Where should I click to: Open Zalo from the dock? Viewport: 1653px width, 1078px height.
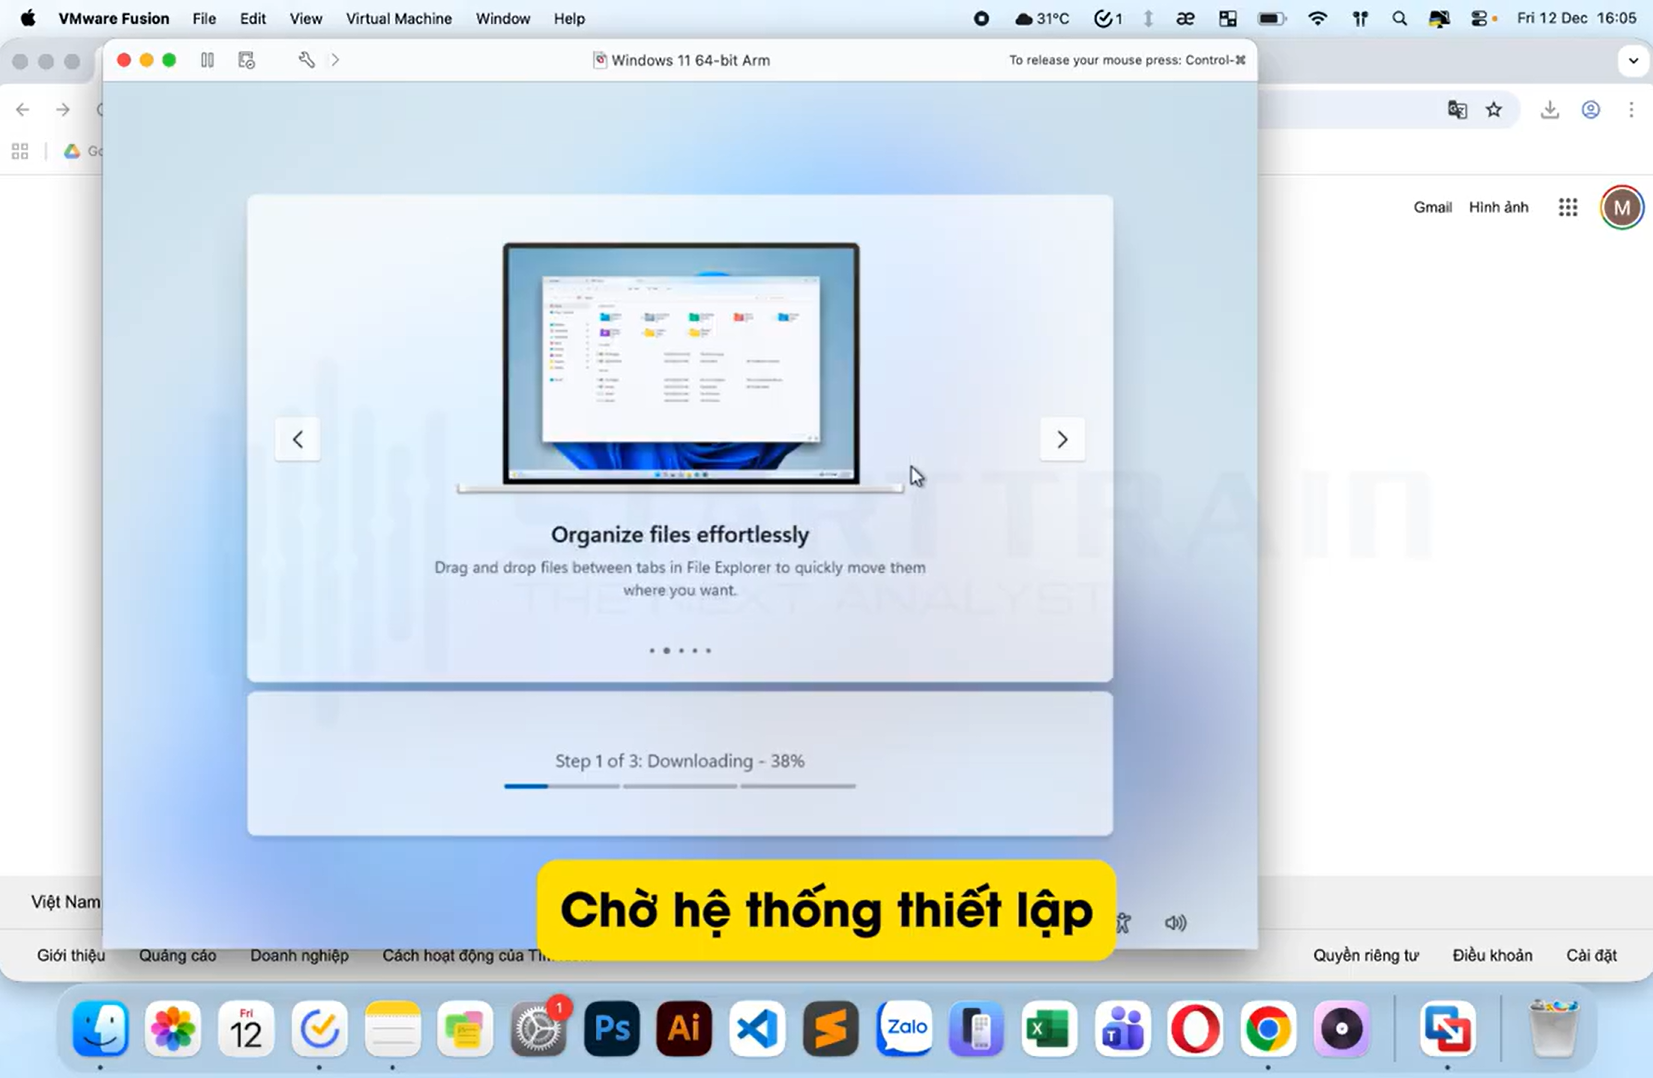(904, 1028)
